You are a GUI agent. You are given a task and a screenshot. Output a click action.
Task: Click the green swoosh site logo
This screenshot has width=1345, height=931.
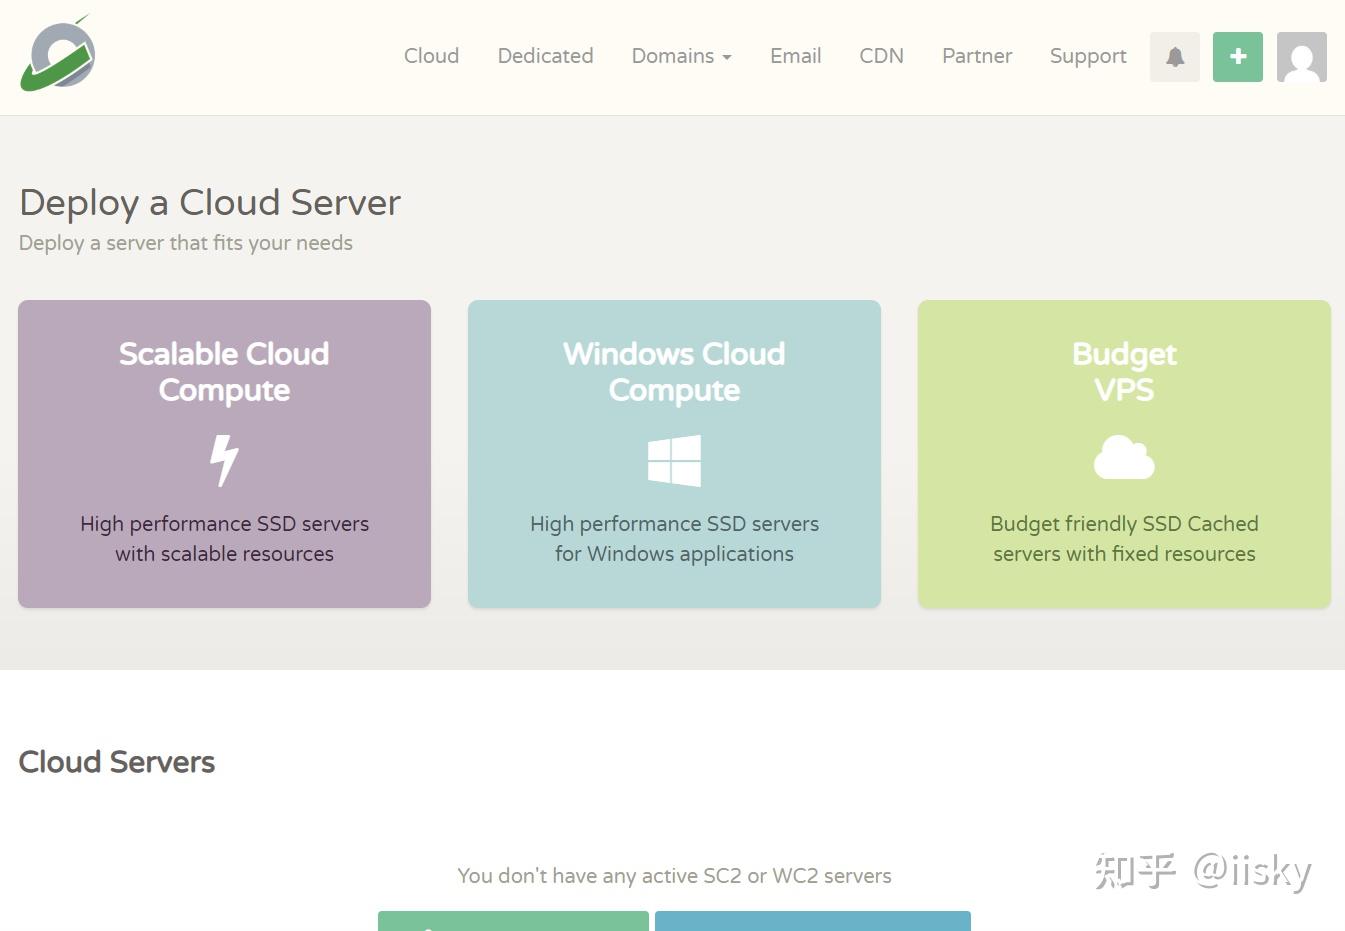click(58, 55)
